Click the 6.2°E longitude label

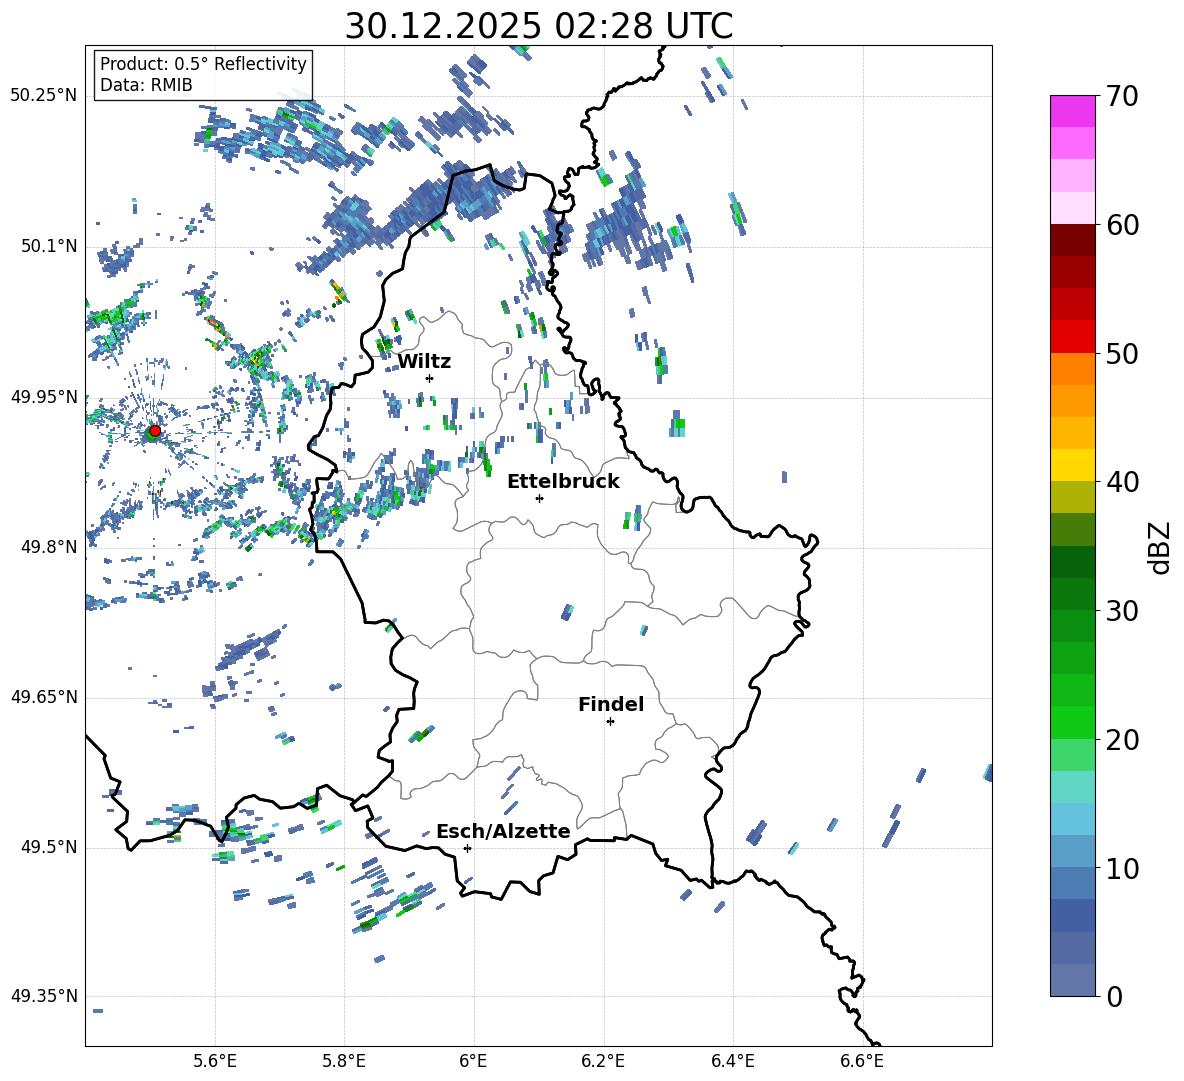tap(603, 1061)
